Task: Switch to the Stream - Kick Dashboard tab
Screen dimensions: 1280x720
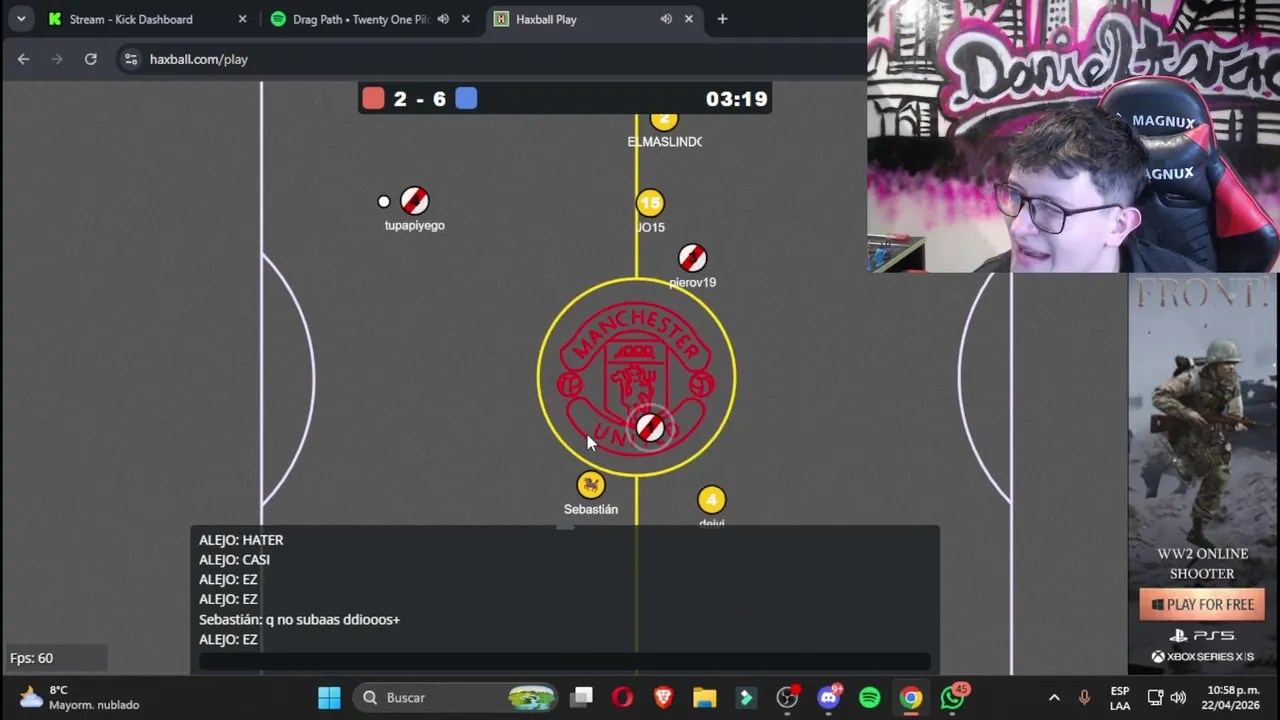Action: click(130, 19)
